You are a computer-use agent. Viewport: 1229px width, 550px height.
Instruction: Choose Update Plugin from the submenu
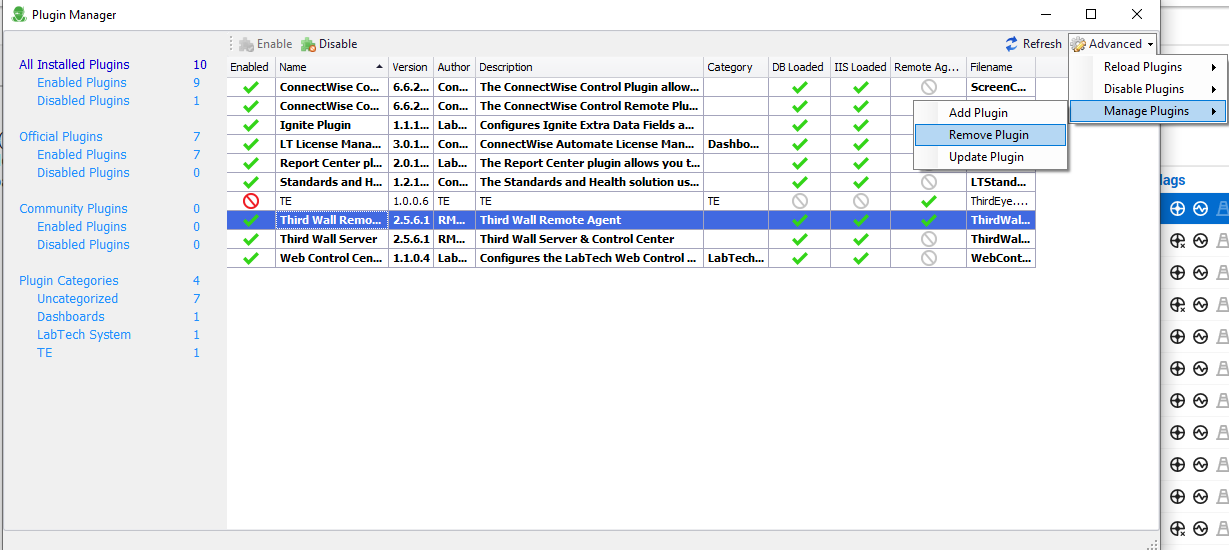click(x=990, y=157)
